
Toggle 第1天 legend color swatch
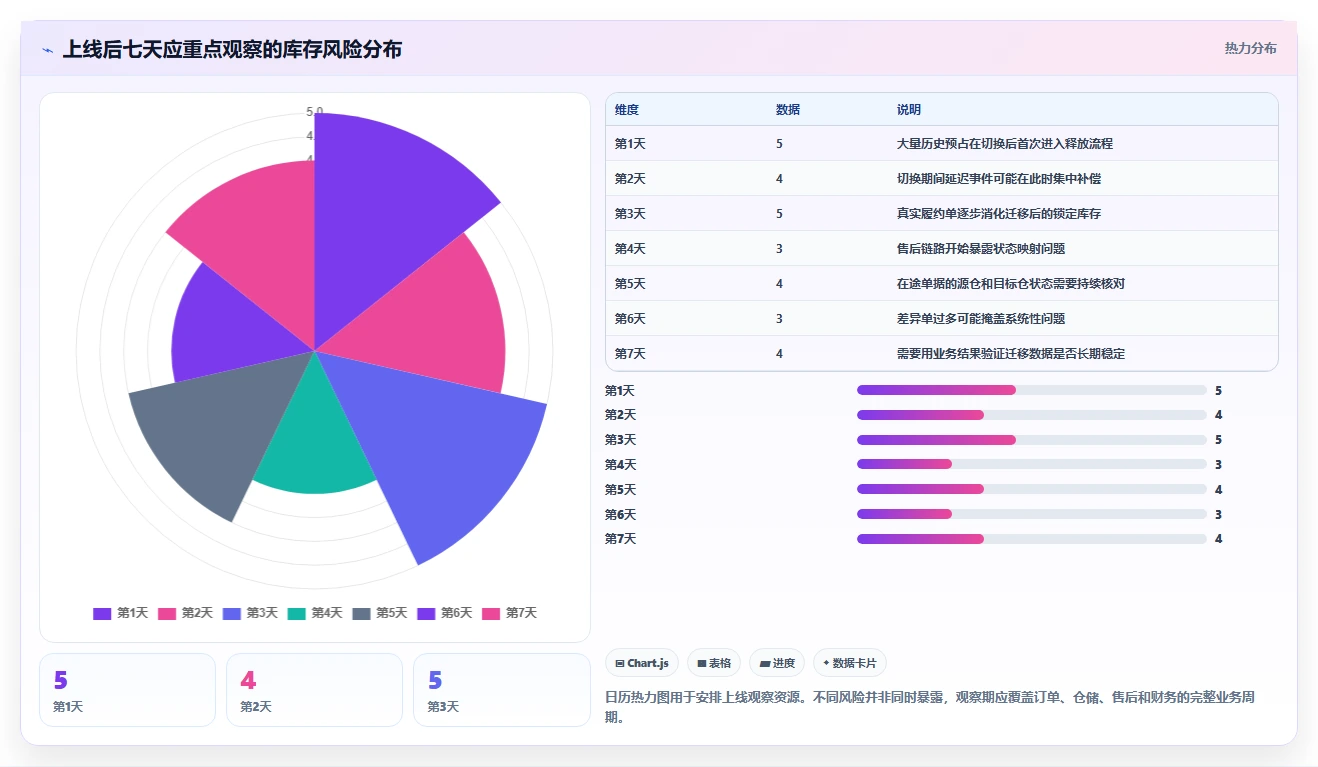[x=102, y=613]
